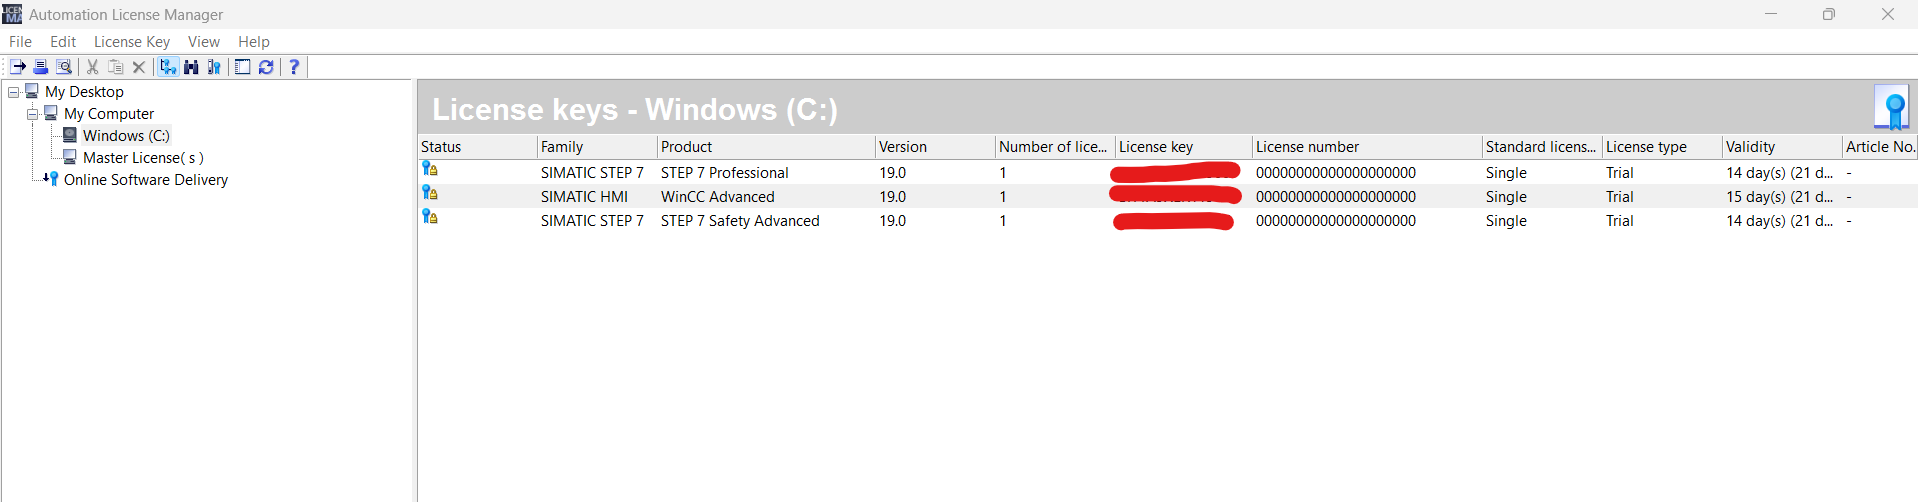This screenshot has width=1918, height=502.
Task: Click Trial license type in STEP 7 Professional row
Action: (x=1619, y=173)
